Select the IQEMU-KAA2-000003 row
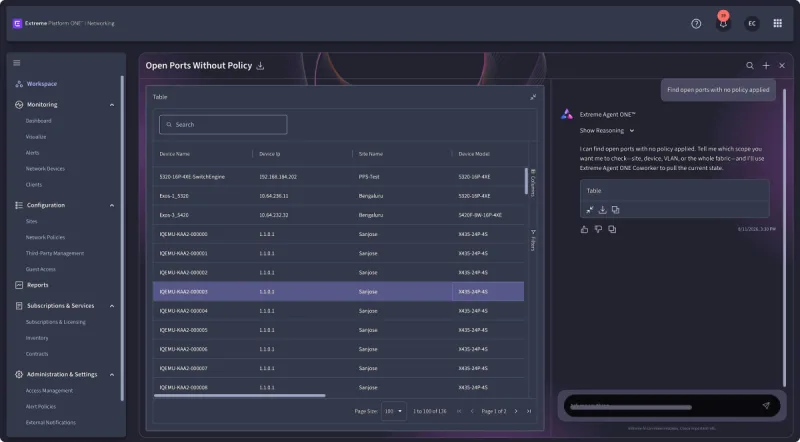This screenshot has width=800, height=442. coord(338,291)
